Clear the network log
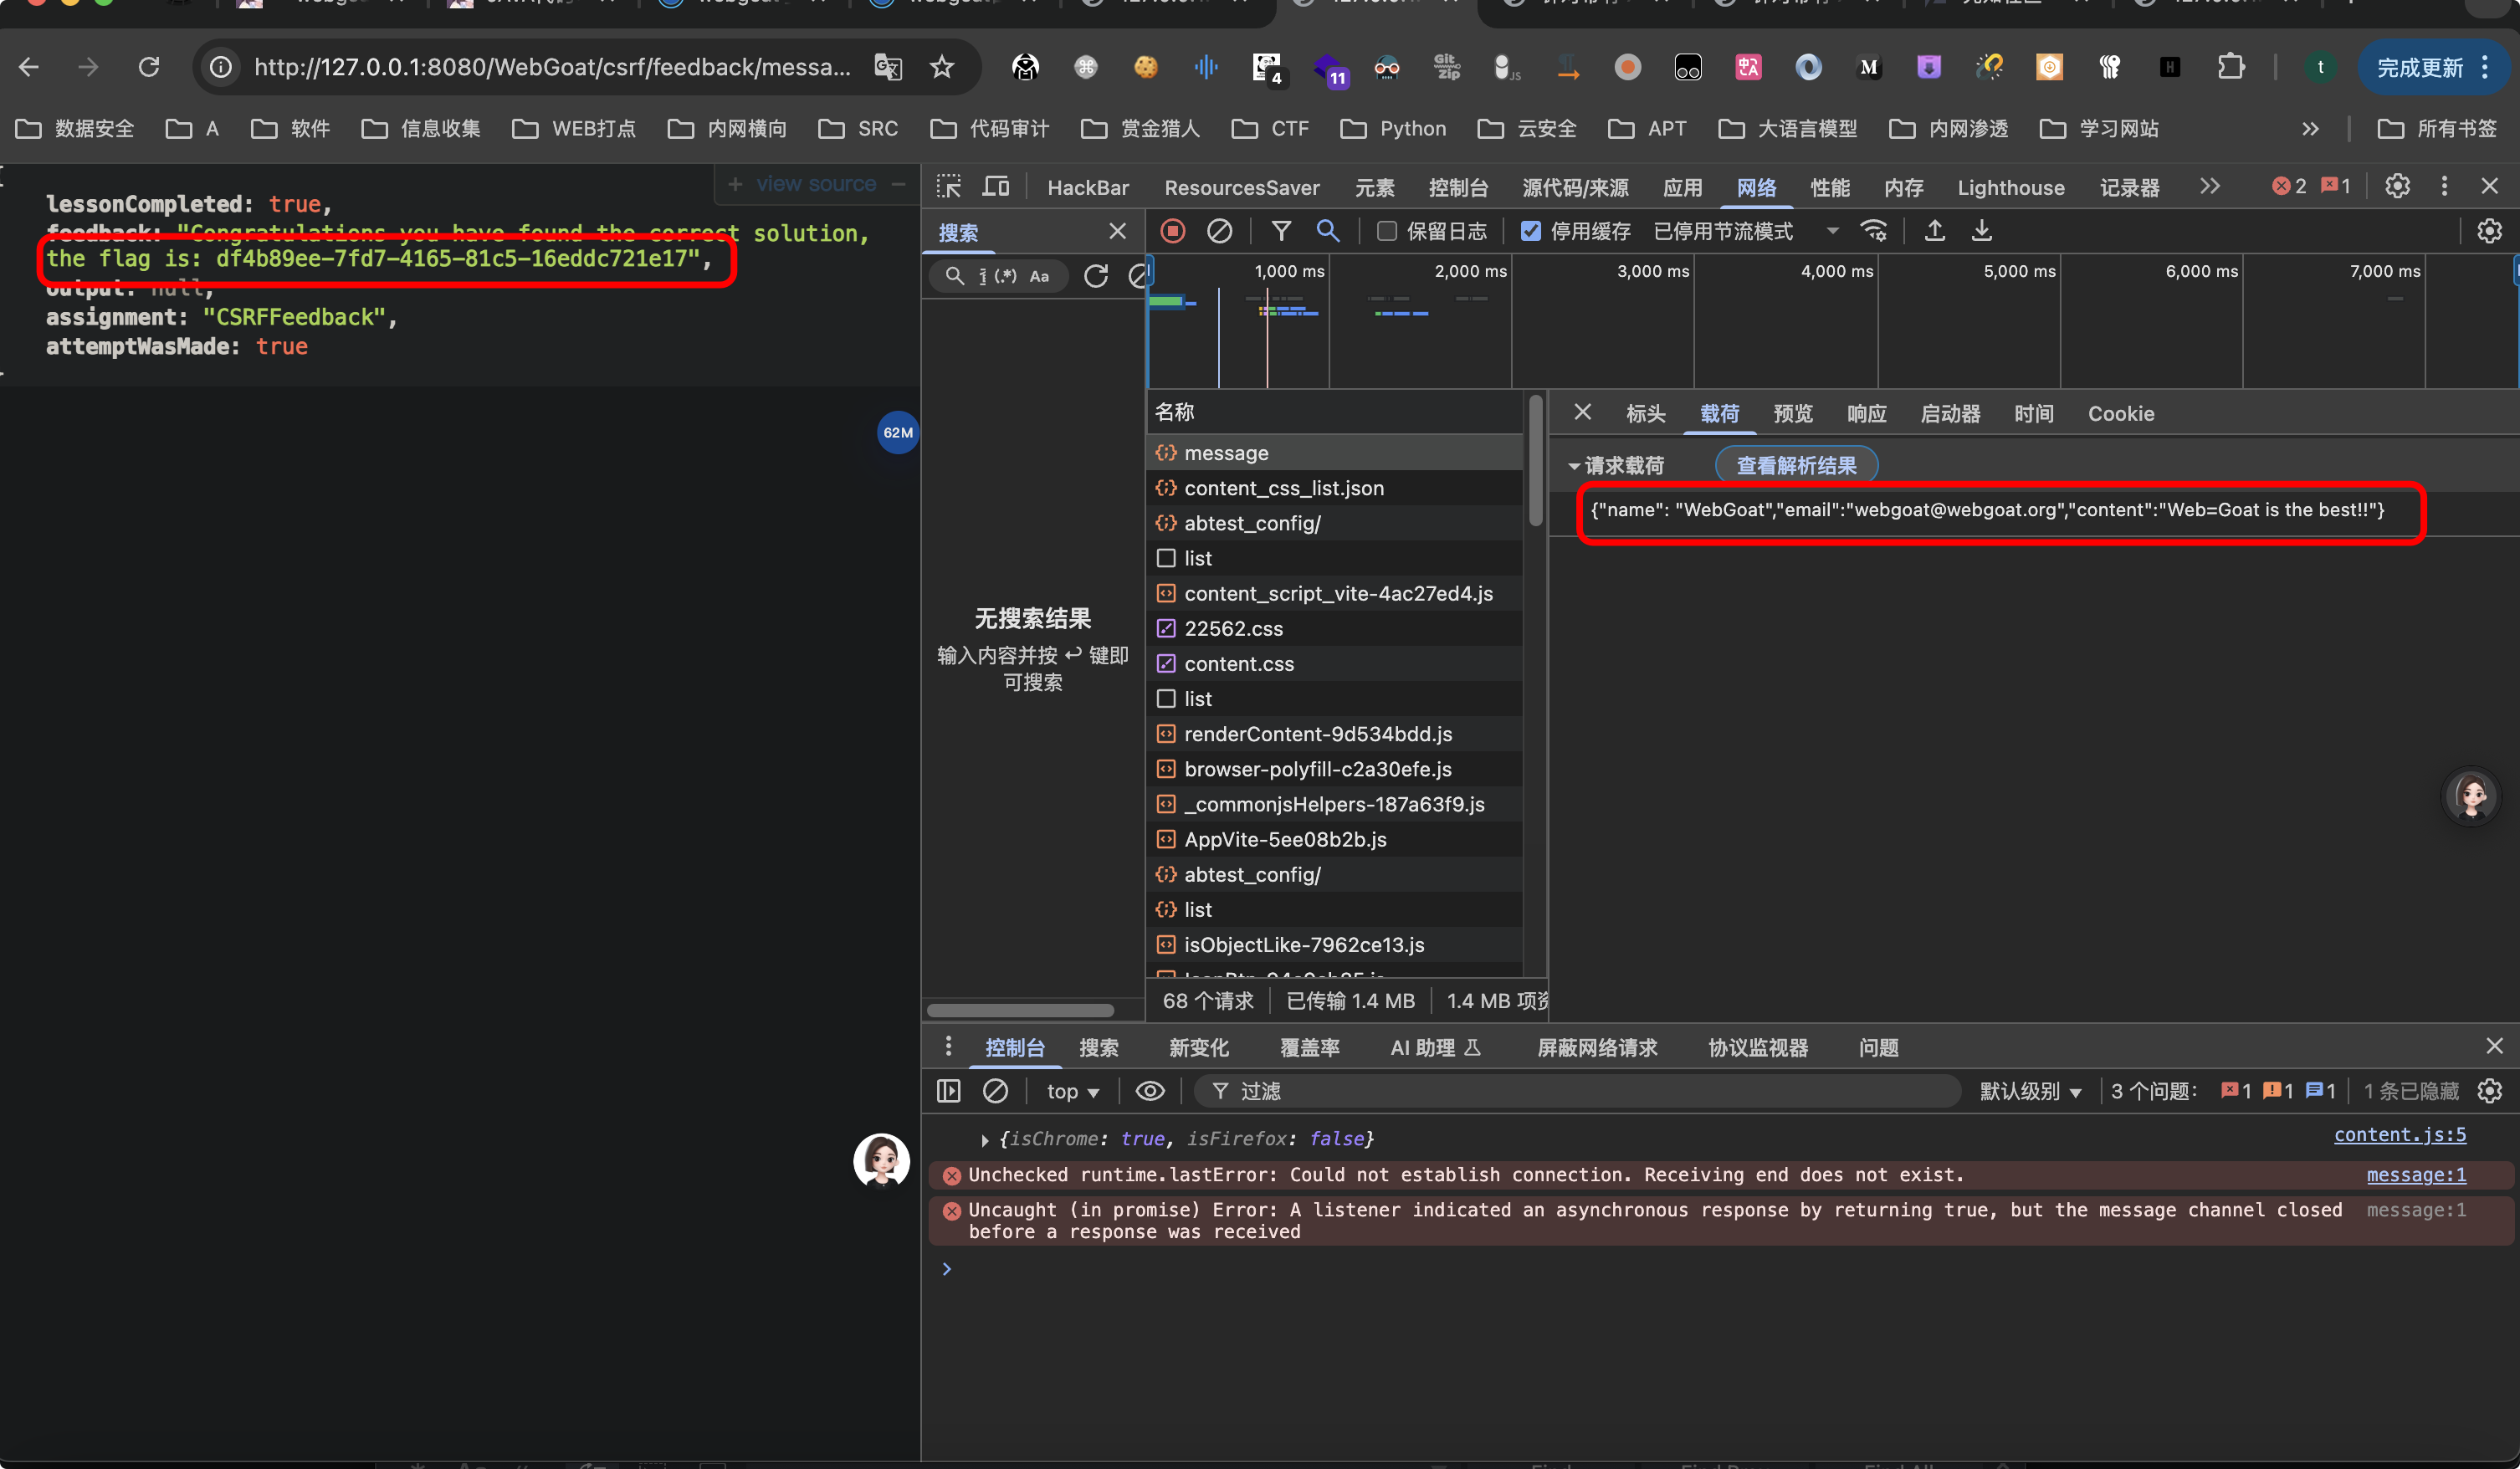 coord(1219,231)
